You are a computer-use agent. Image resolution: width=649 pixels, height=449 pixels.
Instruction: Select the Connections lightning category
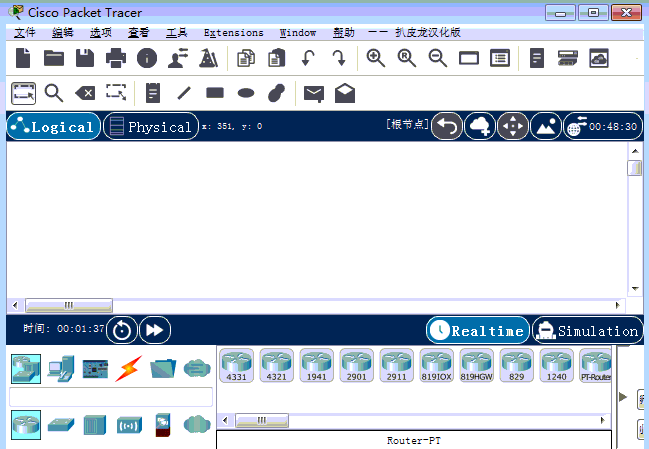(129, 368)
